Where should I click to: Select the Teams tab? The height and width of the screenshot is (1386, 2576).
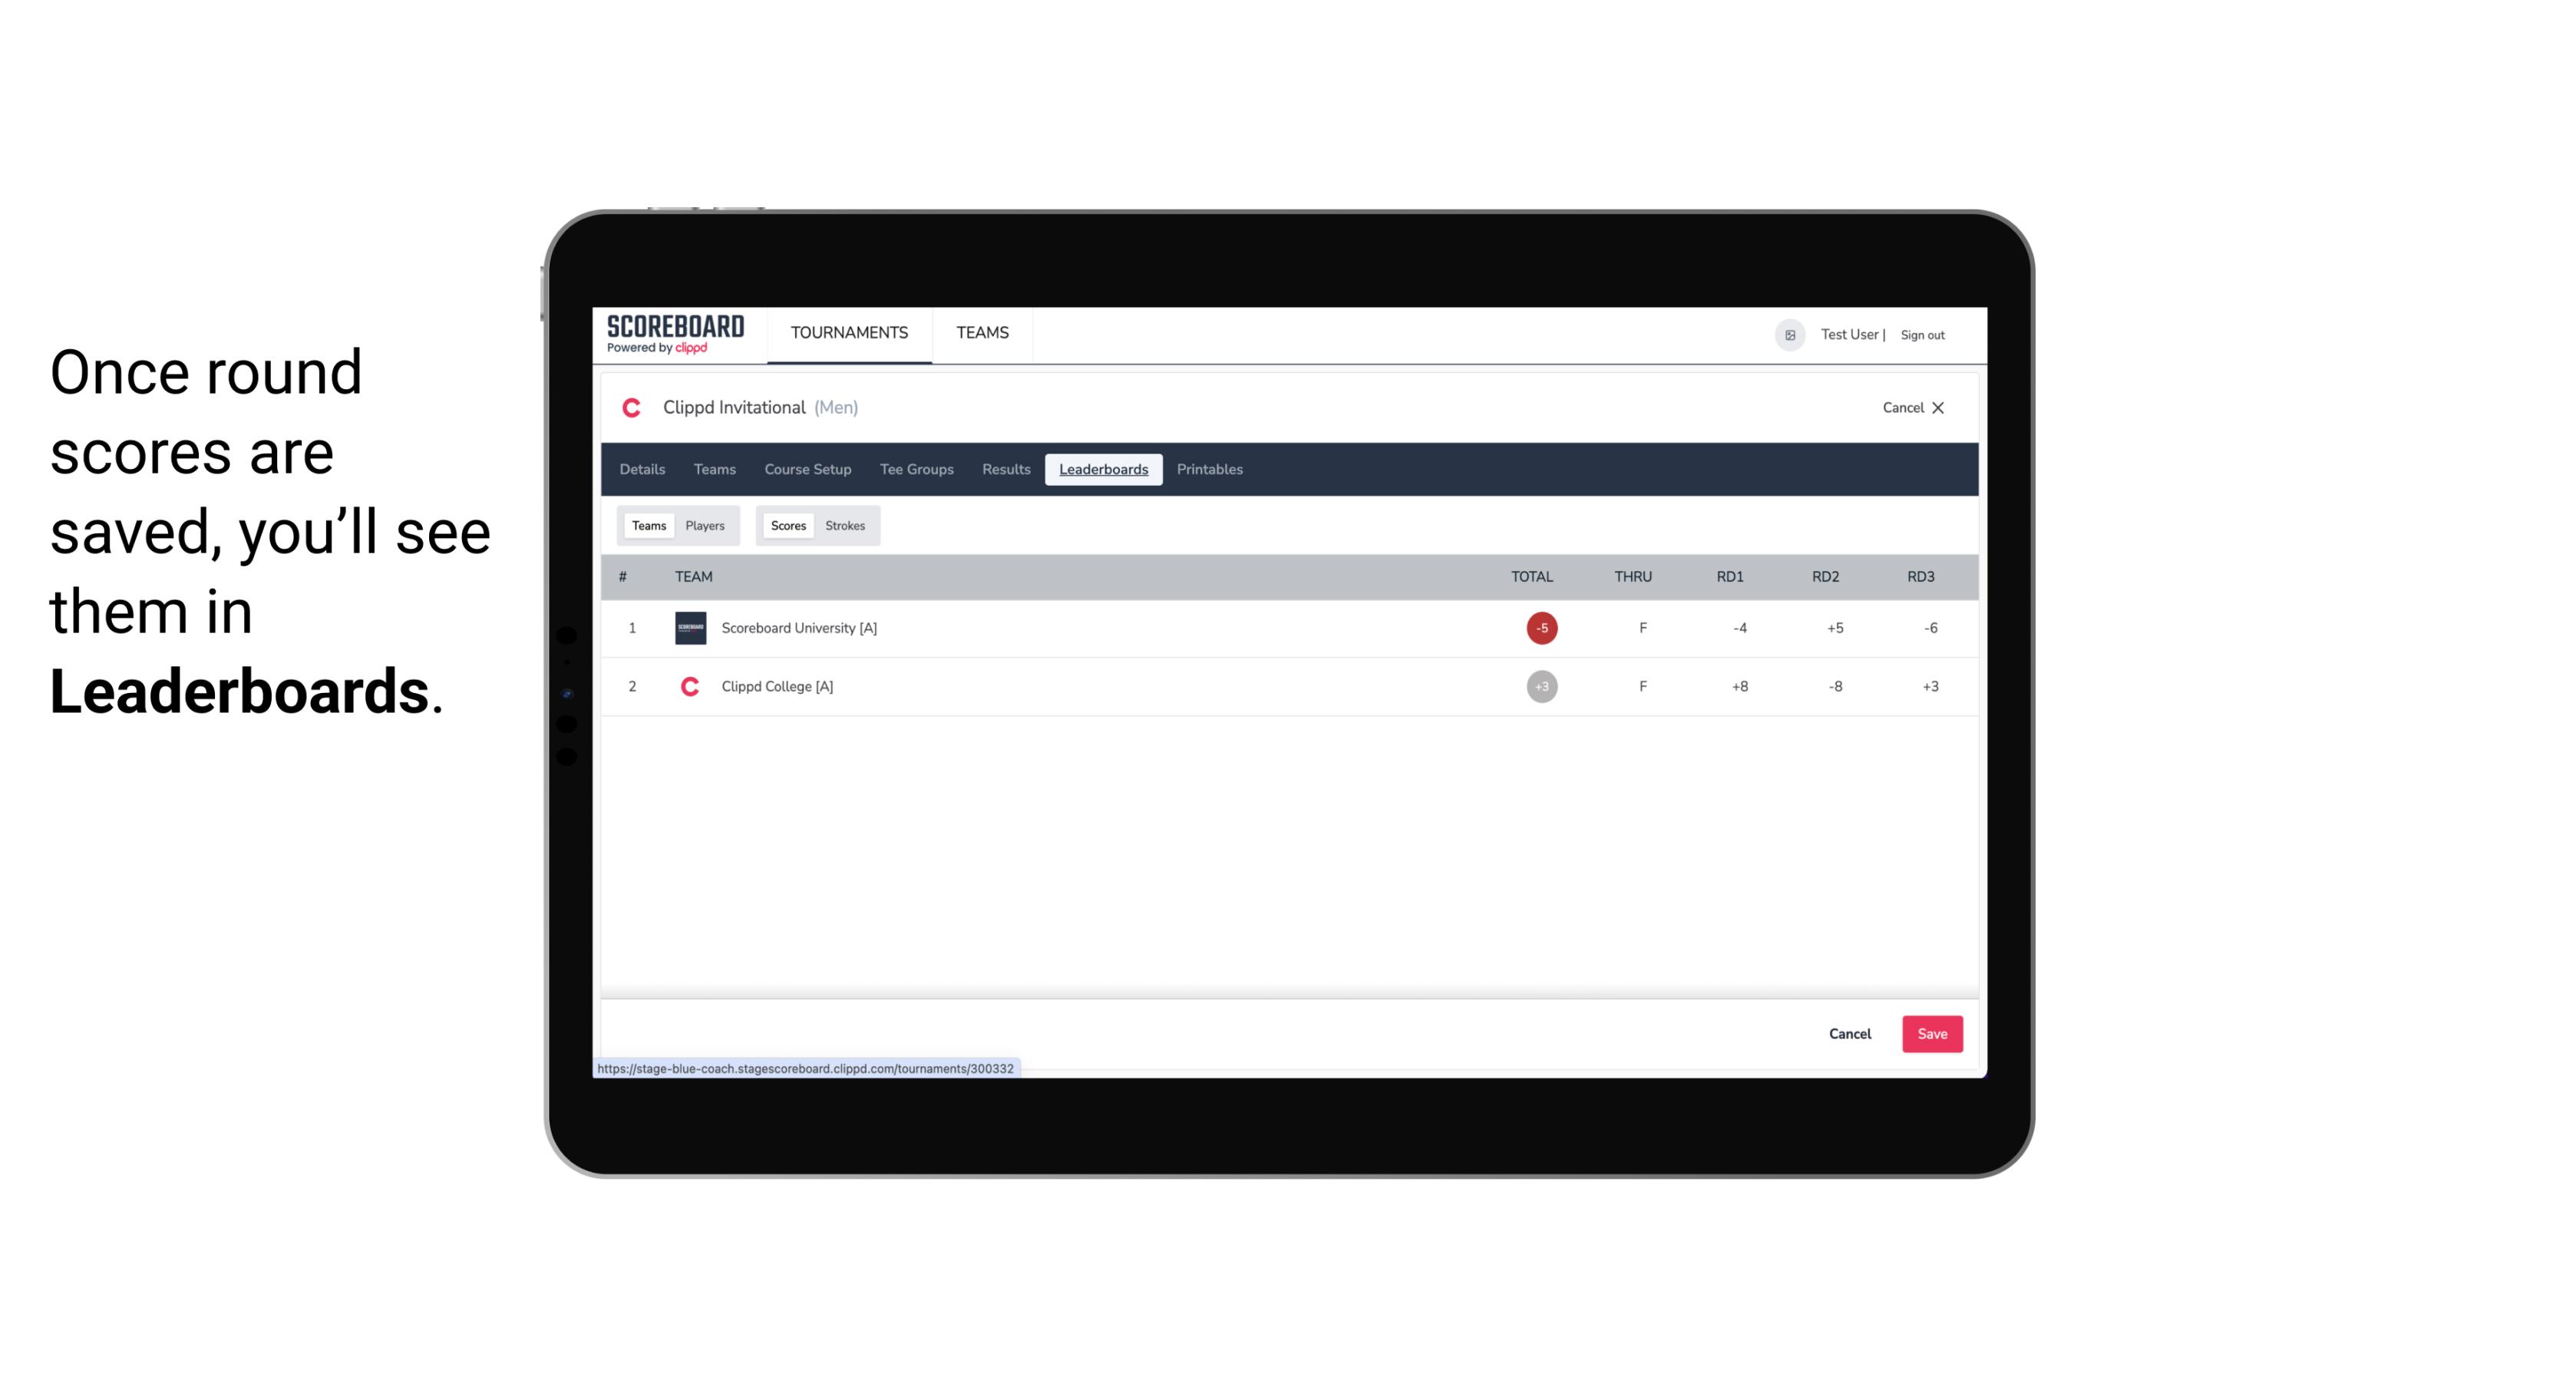[646, 526]
